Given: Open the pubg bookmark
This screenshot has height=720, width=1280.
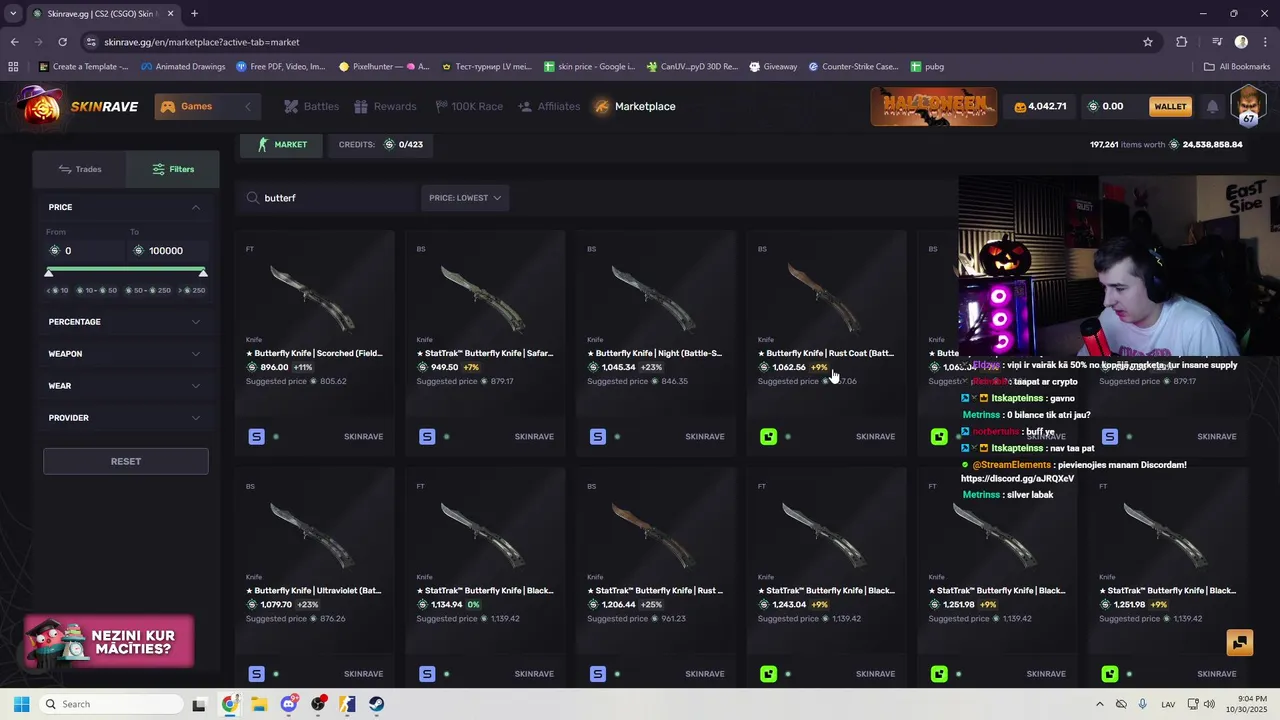Looking at the screenshot, I should click(x=927, y=67).
